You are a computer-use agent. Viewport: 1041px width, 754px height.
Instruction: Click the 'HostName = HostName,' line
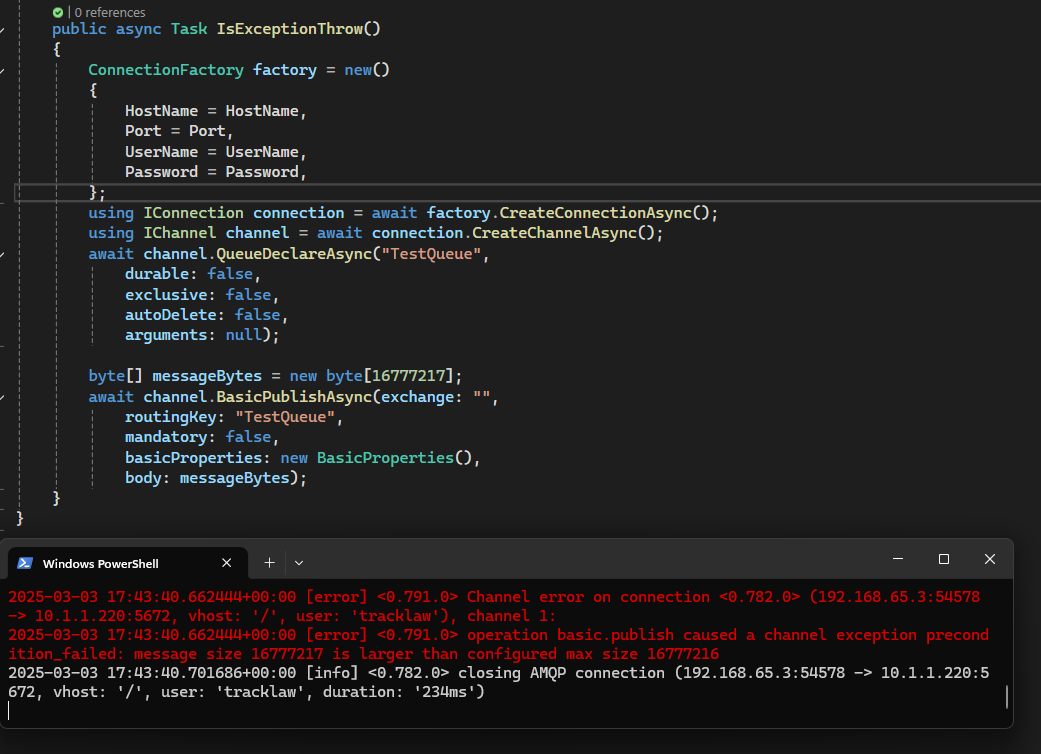pos(216,111)
